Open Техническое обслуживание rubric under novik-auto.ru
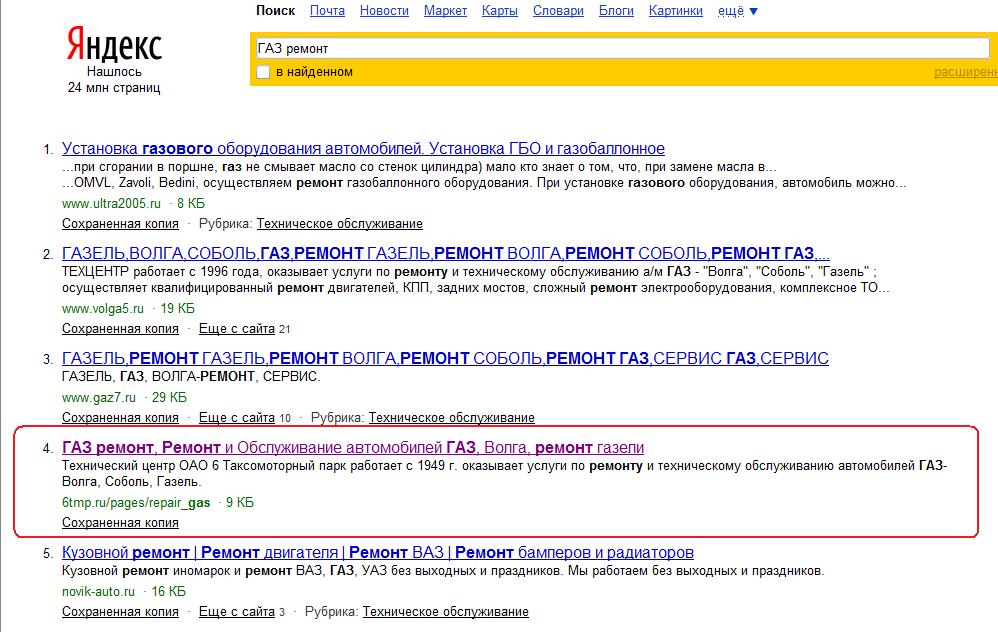The image size is (998, 632). [446, 612]
